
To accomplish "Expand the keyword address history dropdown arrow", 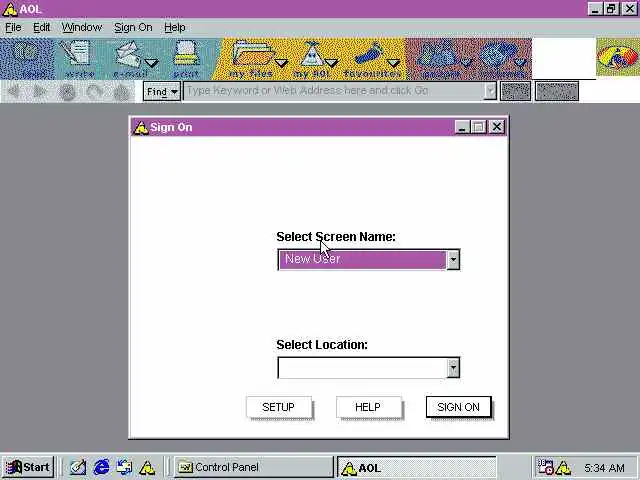I will [490, 91].
